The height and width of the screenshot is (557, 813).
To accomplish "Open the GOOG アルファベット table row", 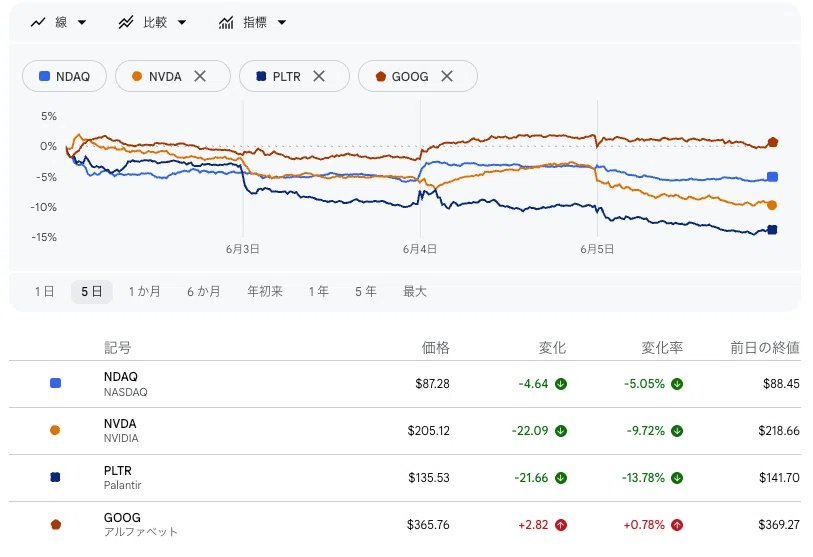I will 405,525.
